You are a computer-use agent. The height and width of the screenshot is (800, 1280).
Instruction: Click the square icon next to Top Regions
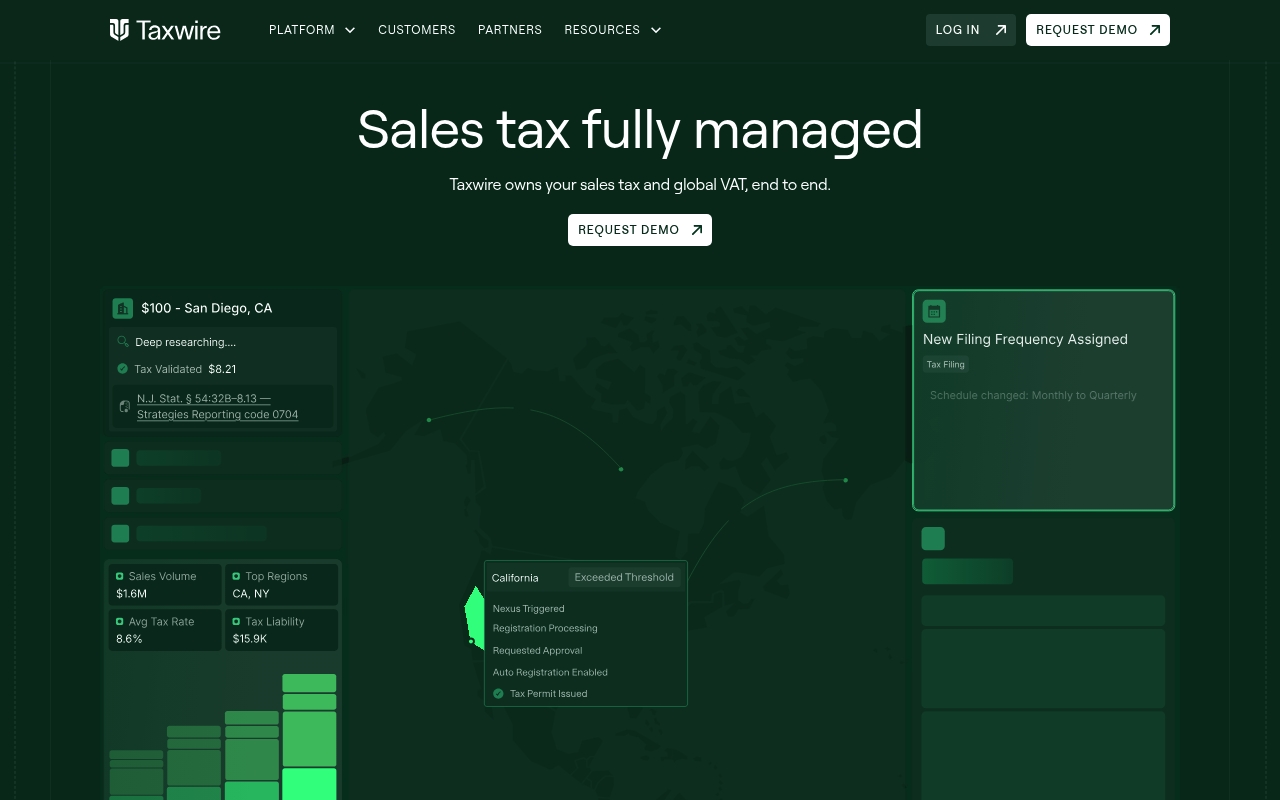pos(236,576)
